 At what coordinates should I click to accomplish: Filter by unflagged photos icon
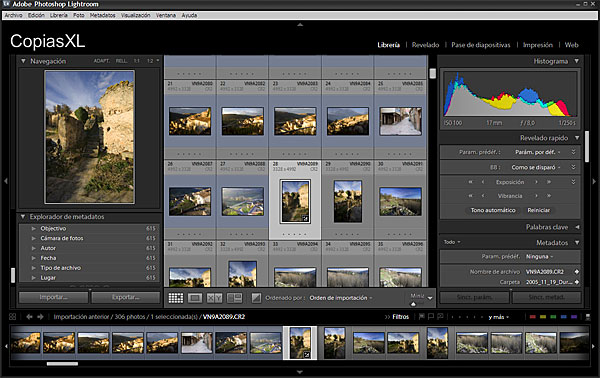point(431,317)
